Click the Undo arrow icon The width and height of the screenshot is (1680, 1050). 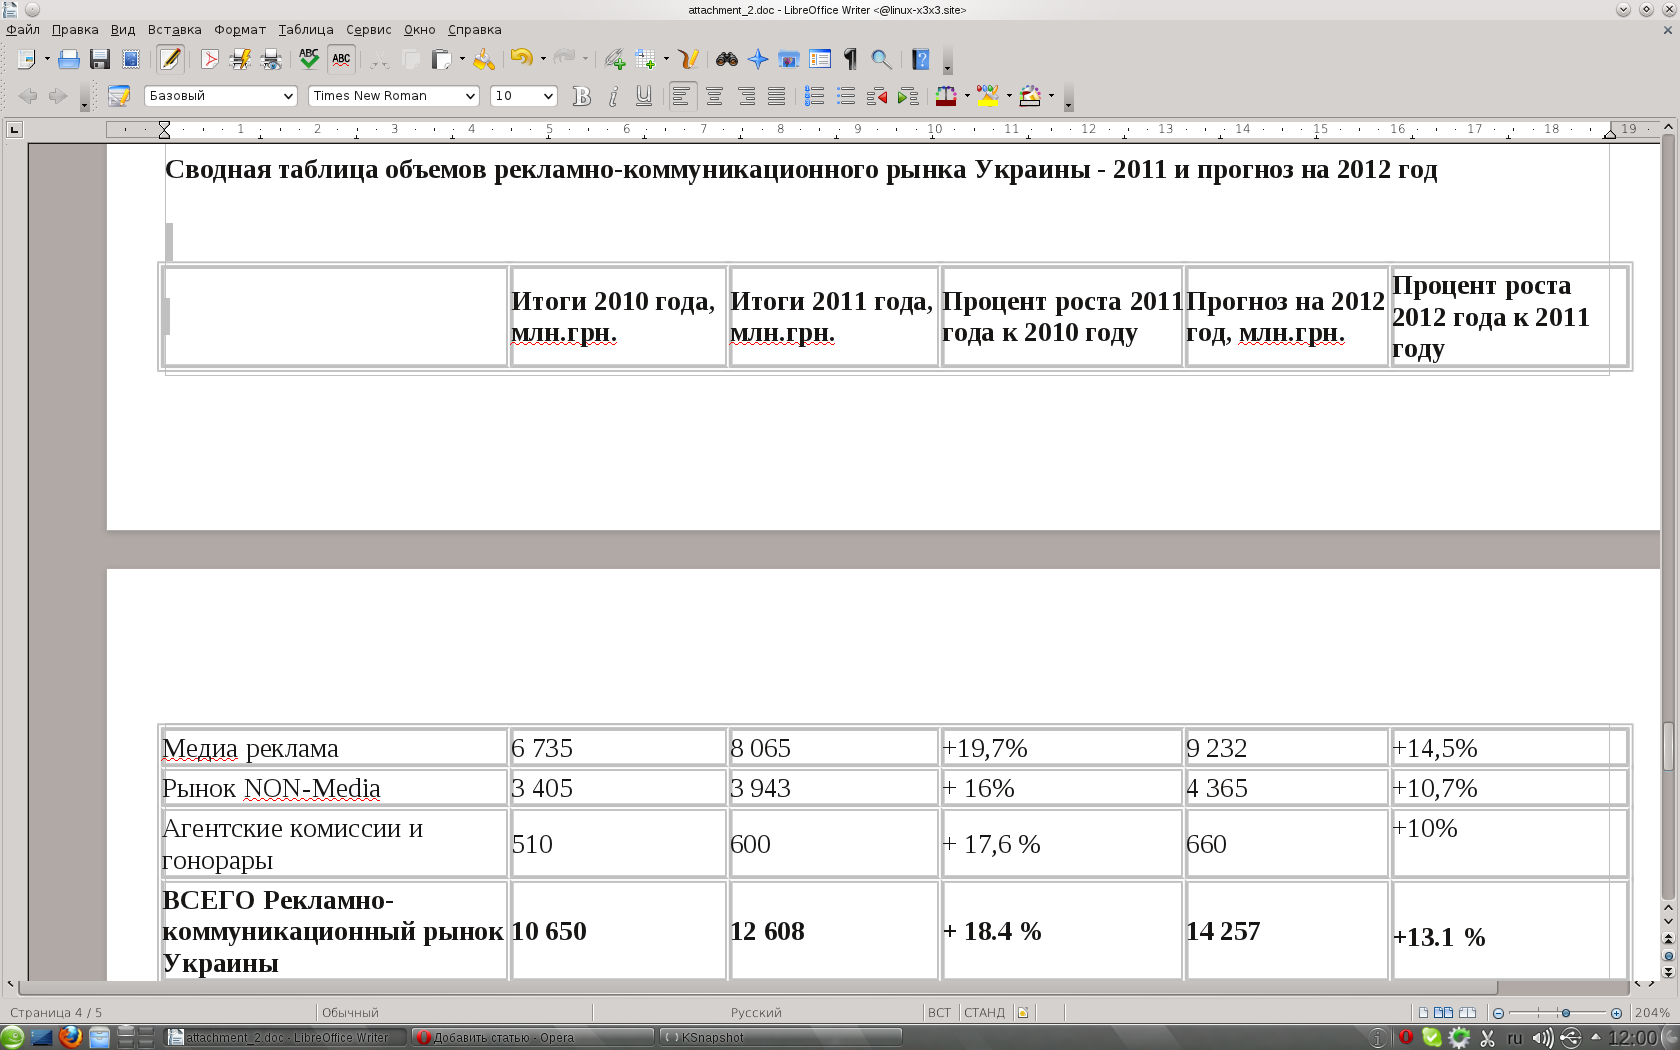(x=520, y=59)
